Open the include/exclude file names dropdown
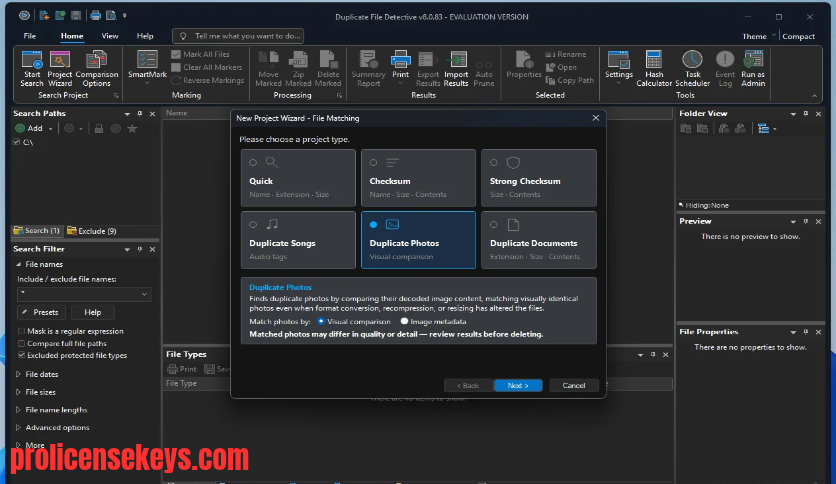This screenshot has width=836, height=484. coord(144,294)
